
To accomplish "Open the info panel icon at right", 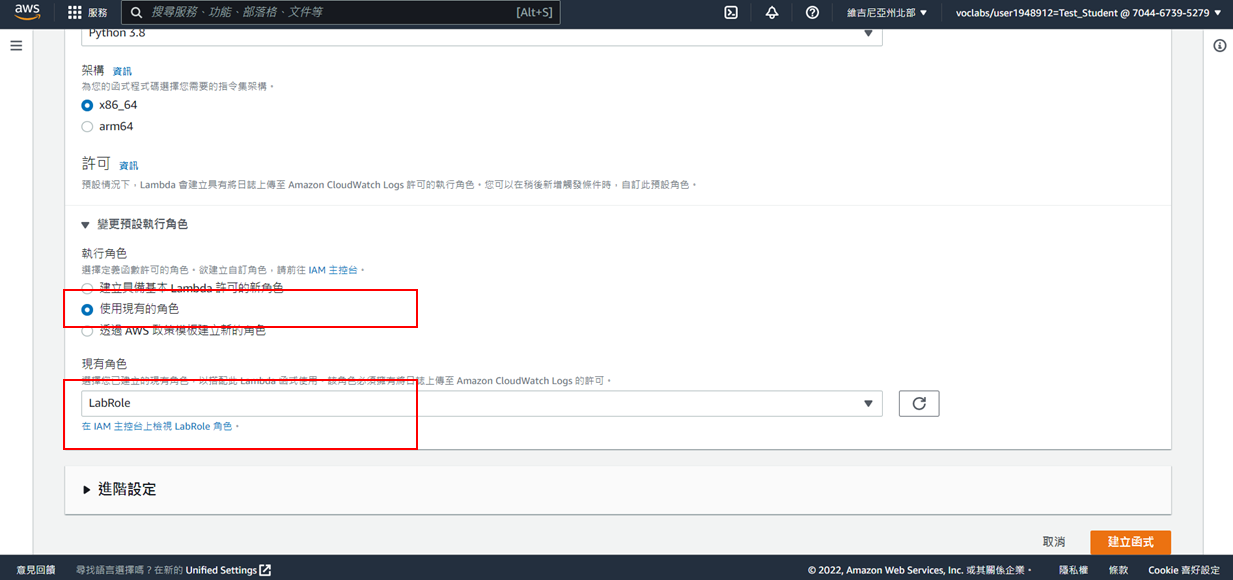I will coord(1220,46).
